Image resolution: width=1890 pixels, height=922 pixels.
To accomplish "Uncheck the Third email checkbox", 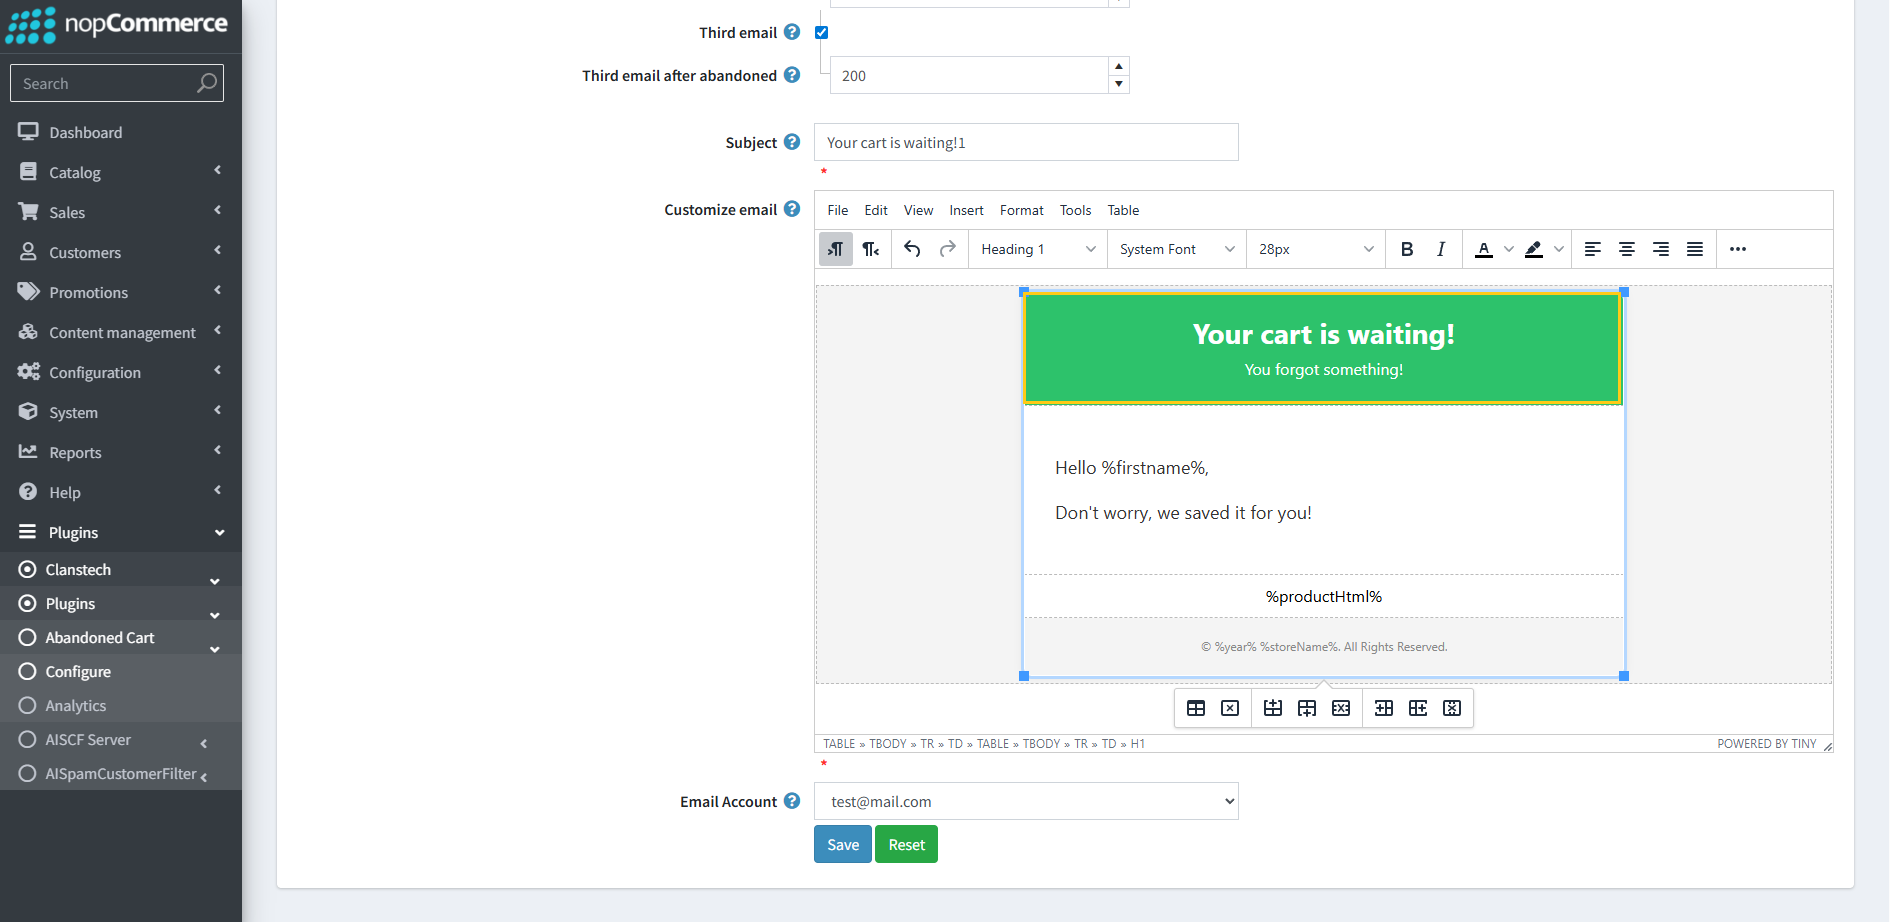I will pyautogui.click(x=822, y=32).
